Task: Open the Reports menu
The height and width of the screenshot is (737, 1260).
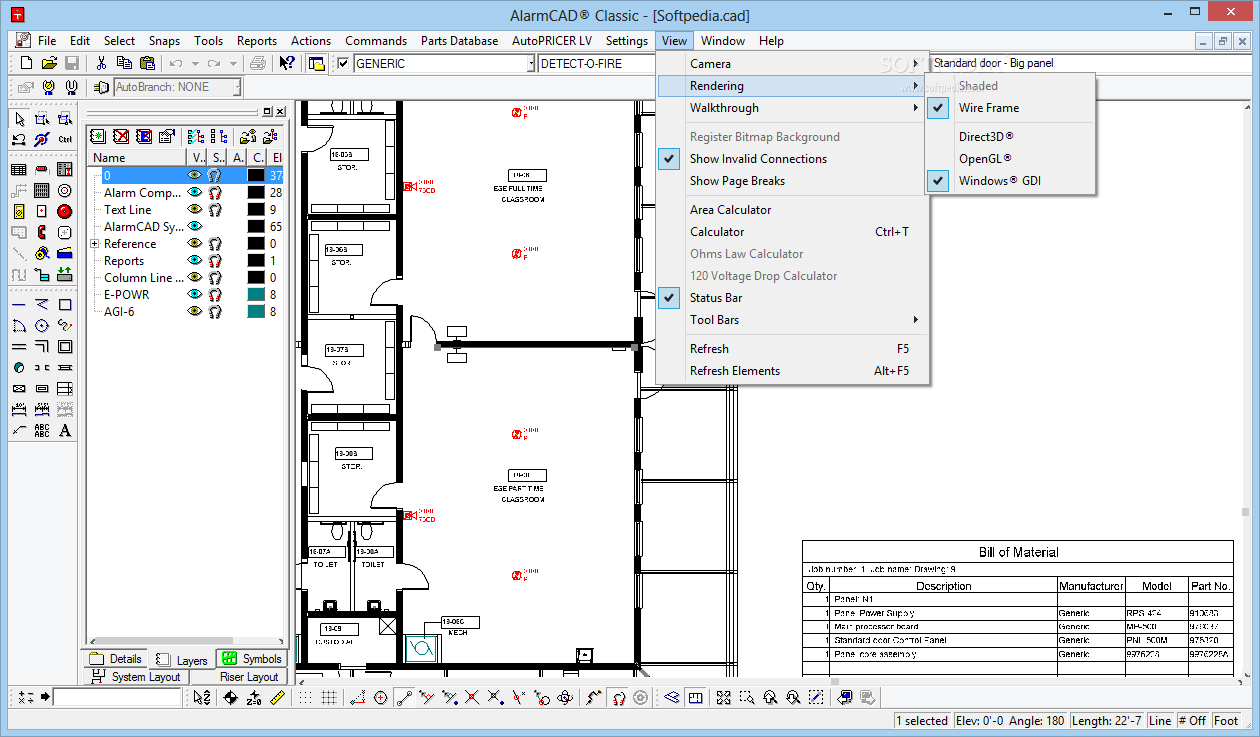Action: [257, 41]
